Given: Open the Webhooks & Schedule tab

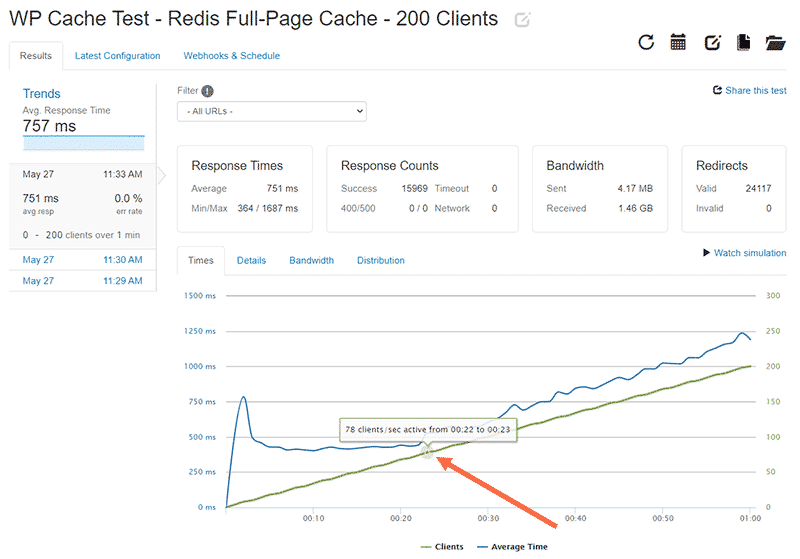Looking at the screenshot, I should [x=232, y=56].
